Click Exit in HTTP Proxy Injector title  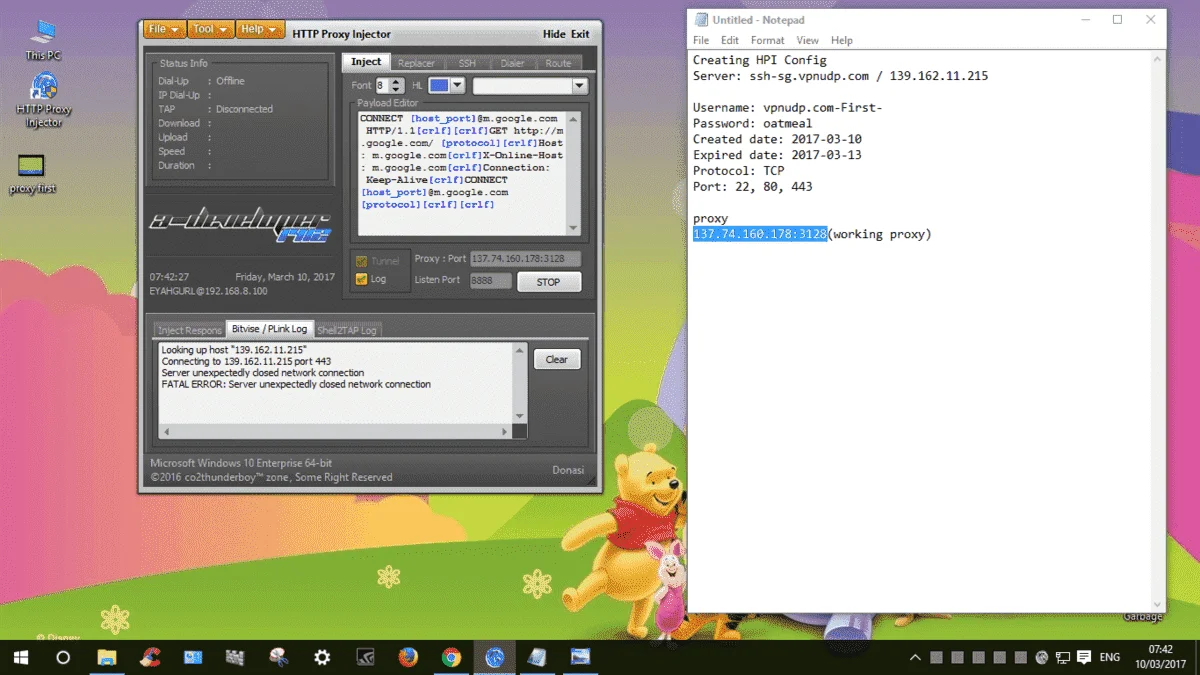(x=580, y=34)
